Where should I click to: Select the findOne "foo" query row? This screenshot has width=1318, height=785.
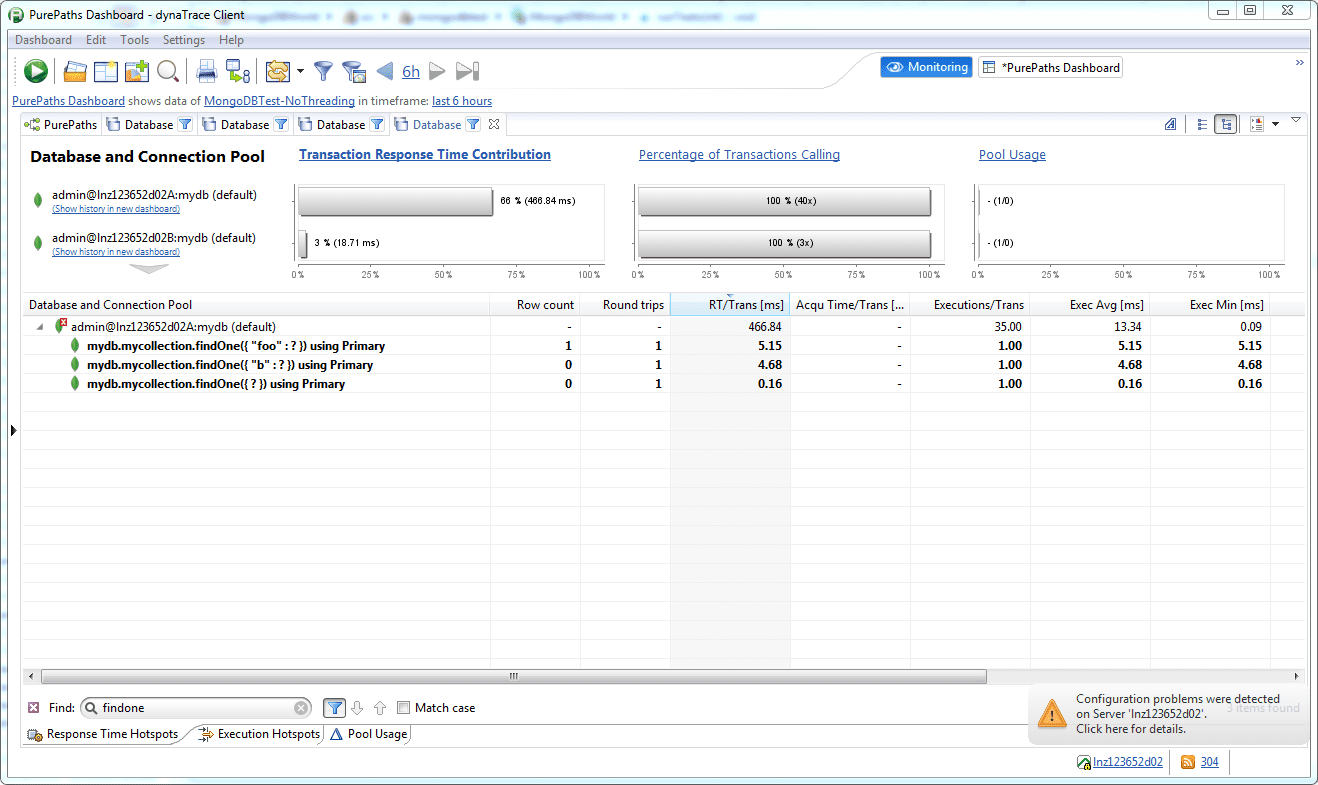tap(663, 346)
